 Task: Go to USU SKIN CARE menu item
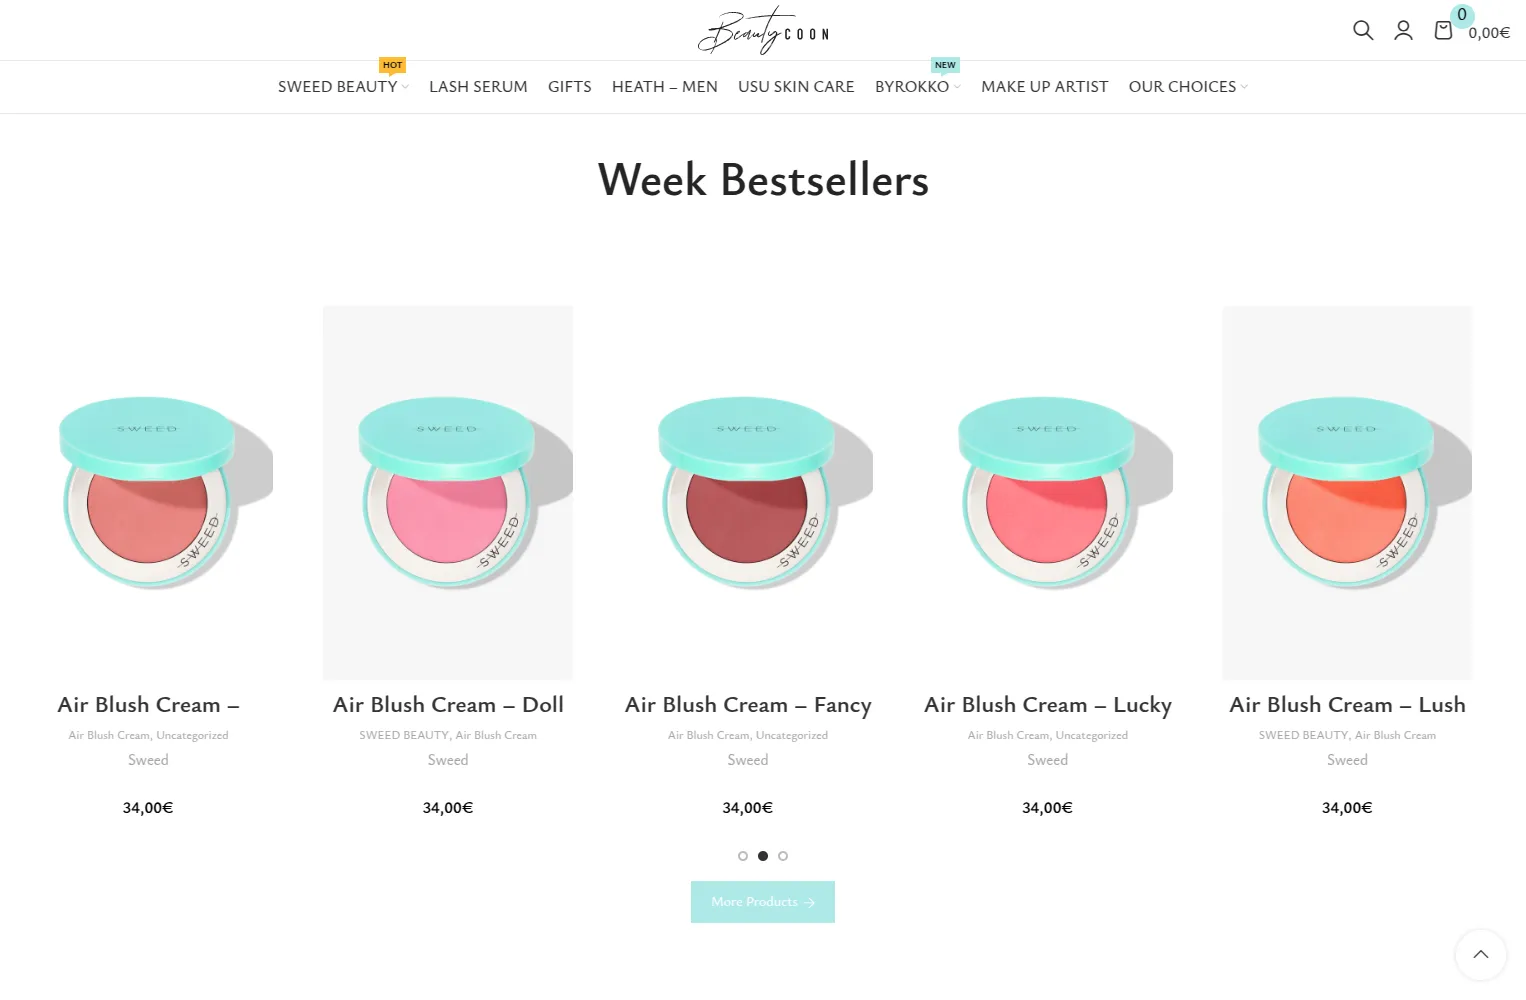tap(796, 87)
